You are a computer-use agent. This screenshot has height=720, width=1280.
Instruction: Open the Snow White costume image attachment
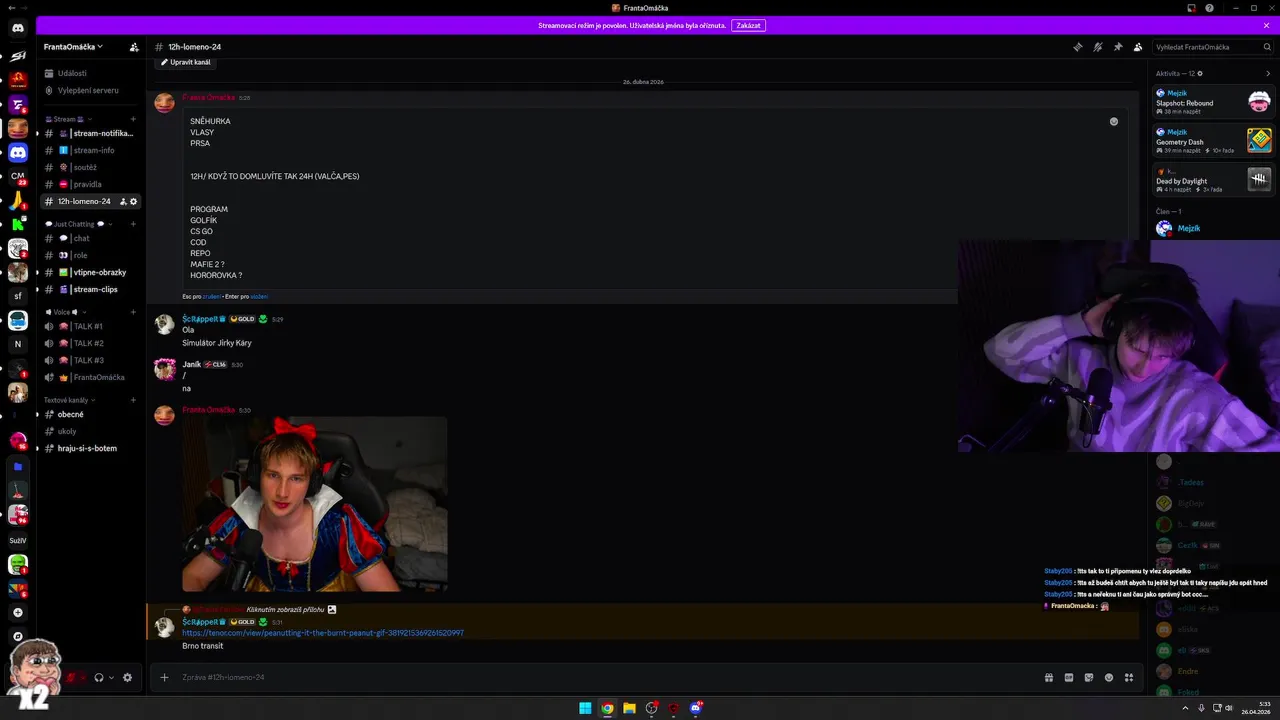click(x=314, y=504)
